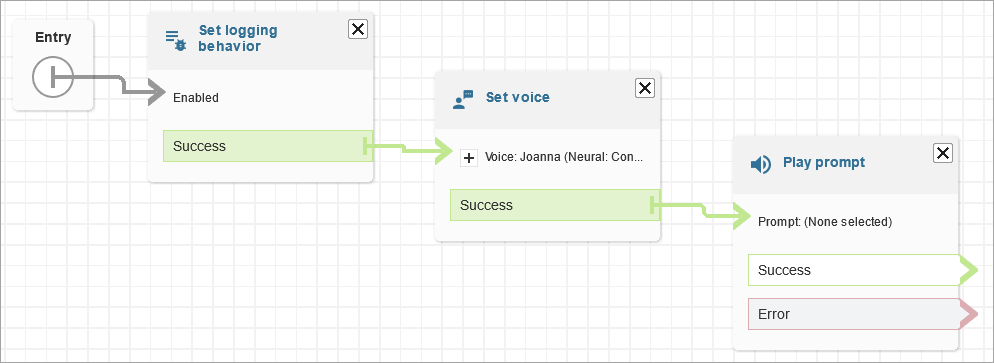Remove the Set logging behavior block
Viewport: 994px width, 363px height.
coord(358,29)
